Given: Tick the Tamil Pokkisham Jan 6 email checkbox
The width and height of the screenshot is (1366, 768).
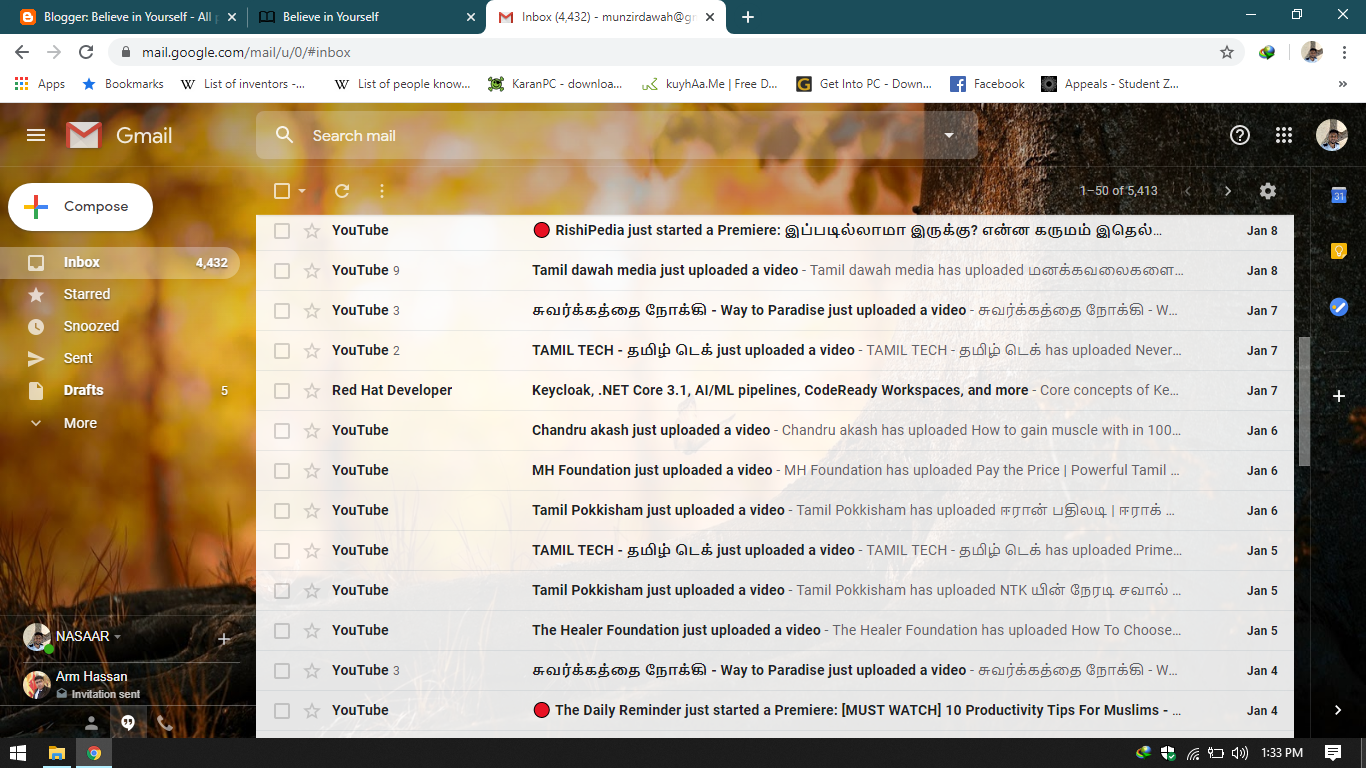Looking at the screenshot, I should coord(282,511).
